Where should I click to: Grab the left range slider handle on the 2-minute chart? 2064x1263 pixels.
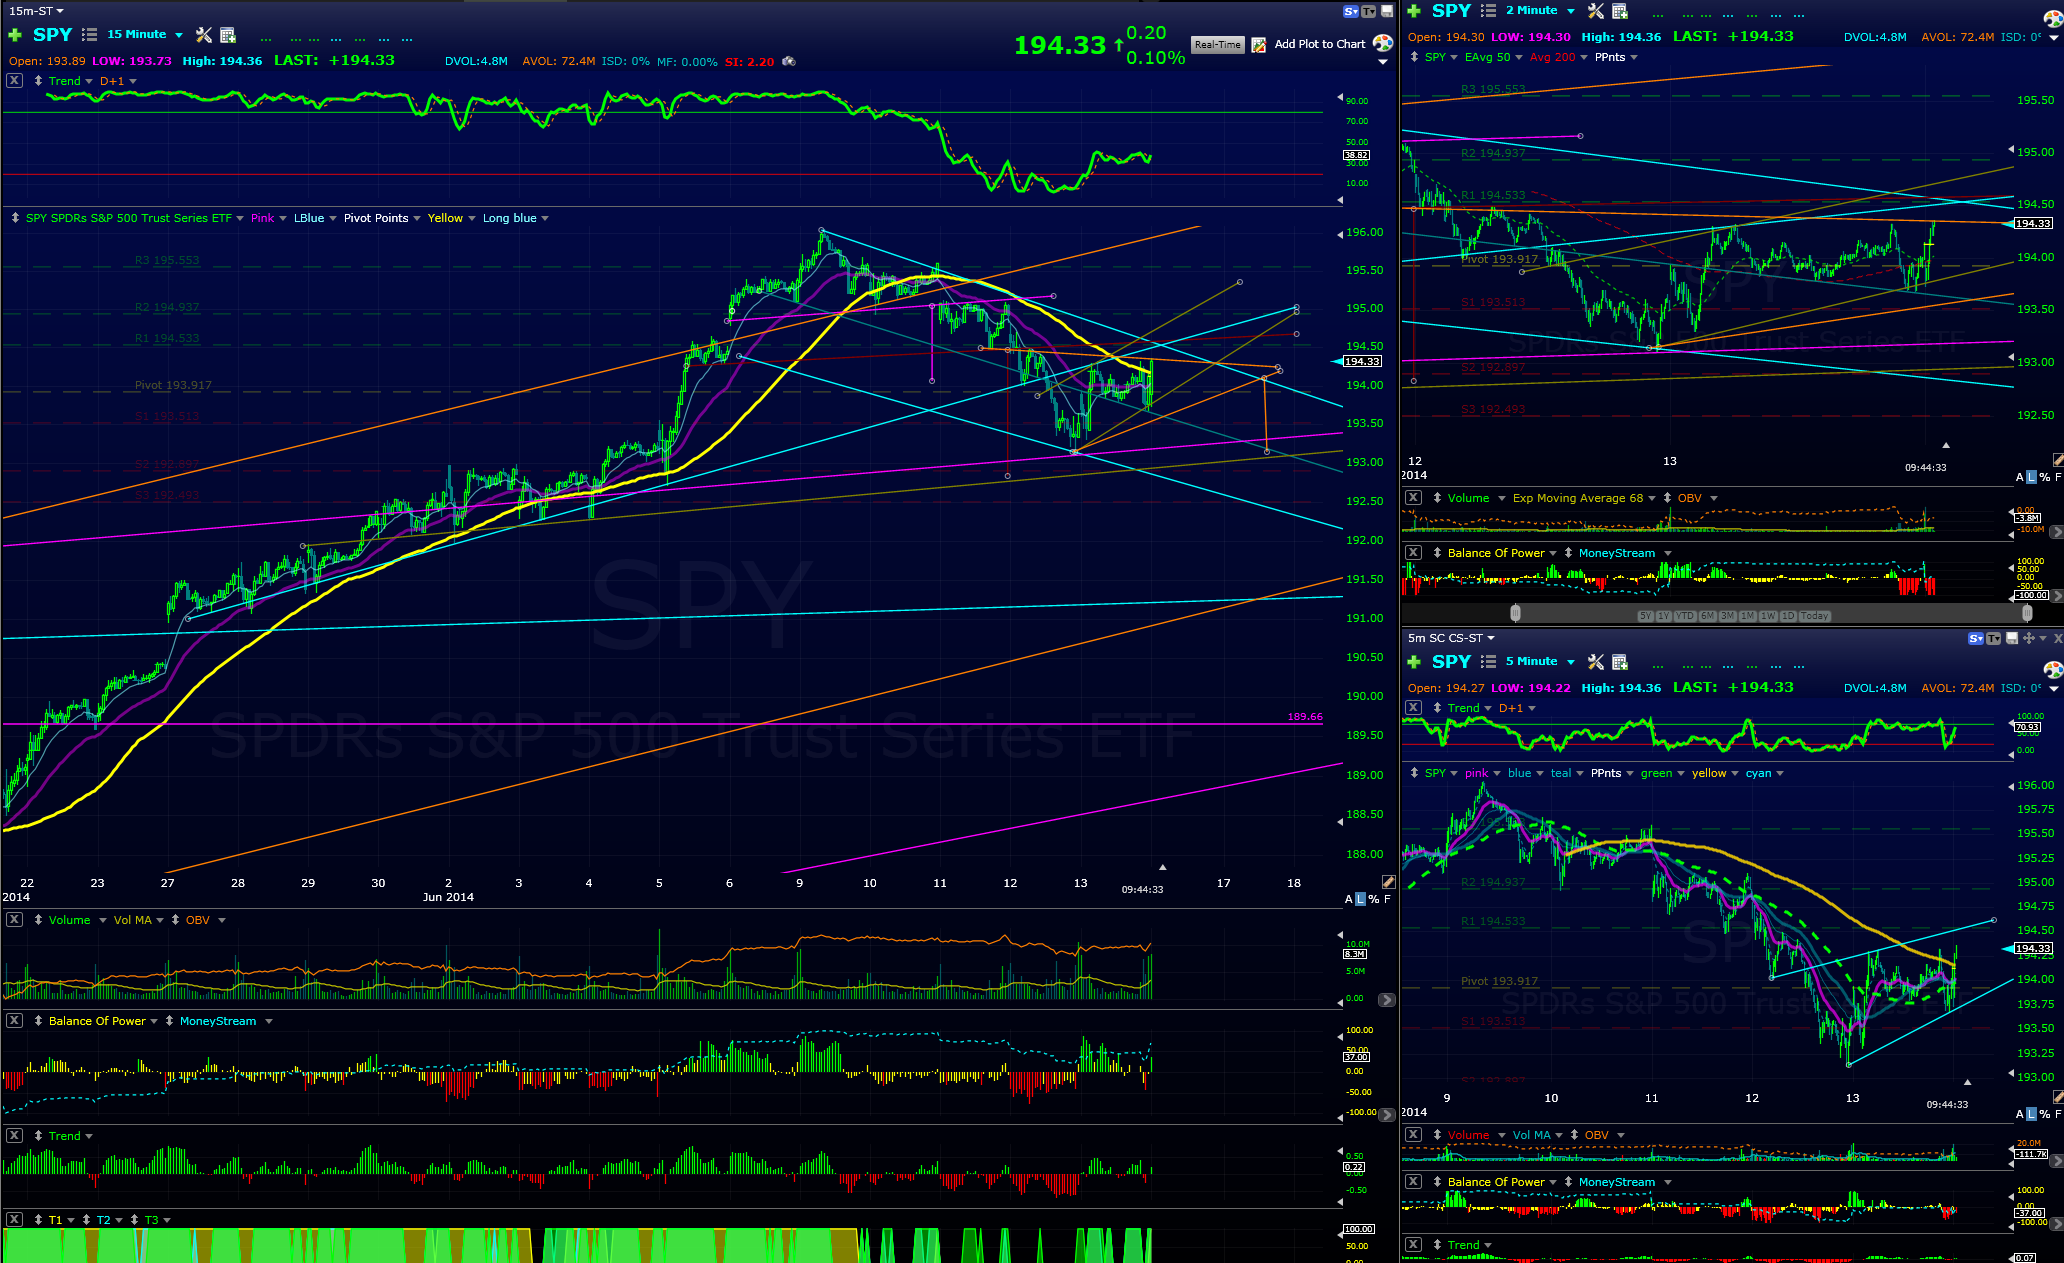tap(1515, 613)
